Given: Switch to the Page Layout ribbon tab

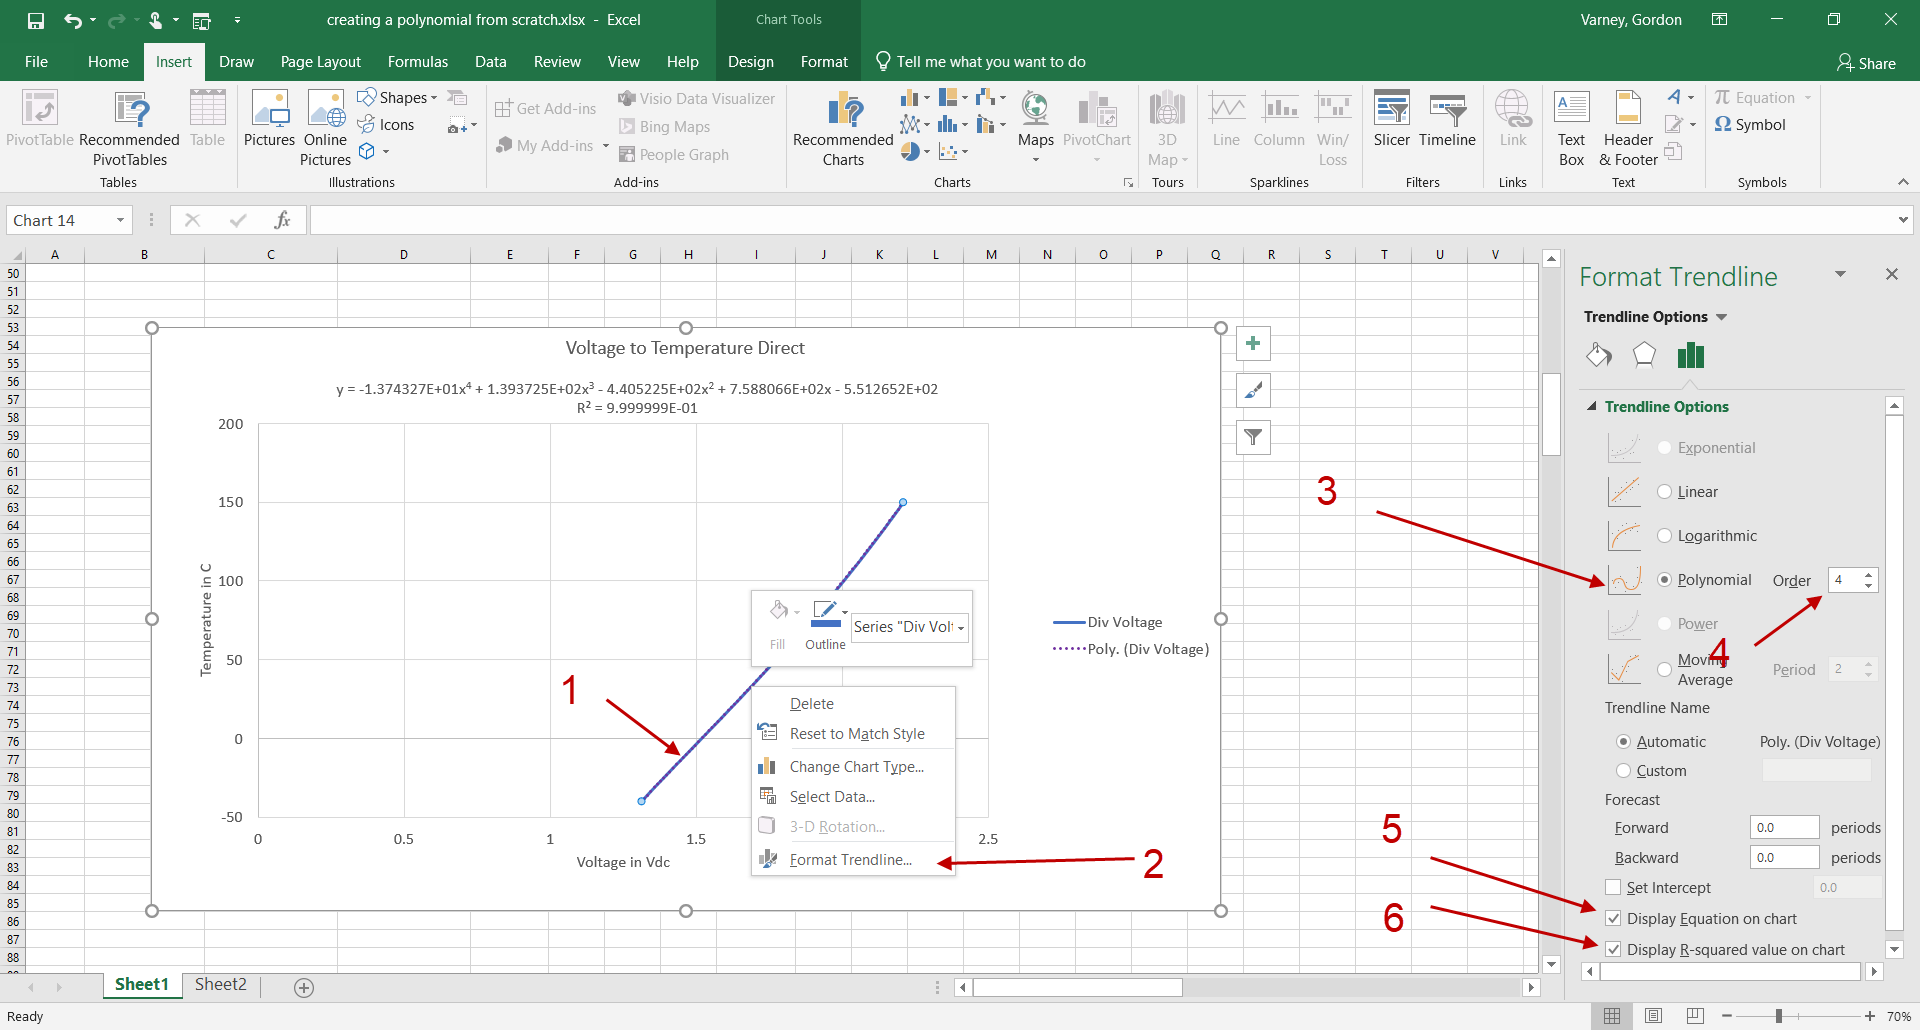Looking at the screenshot, I should [x=320, y=62].
